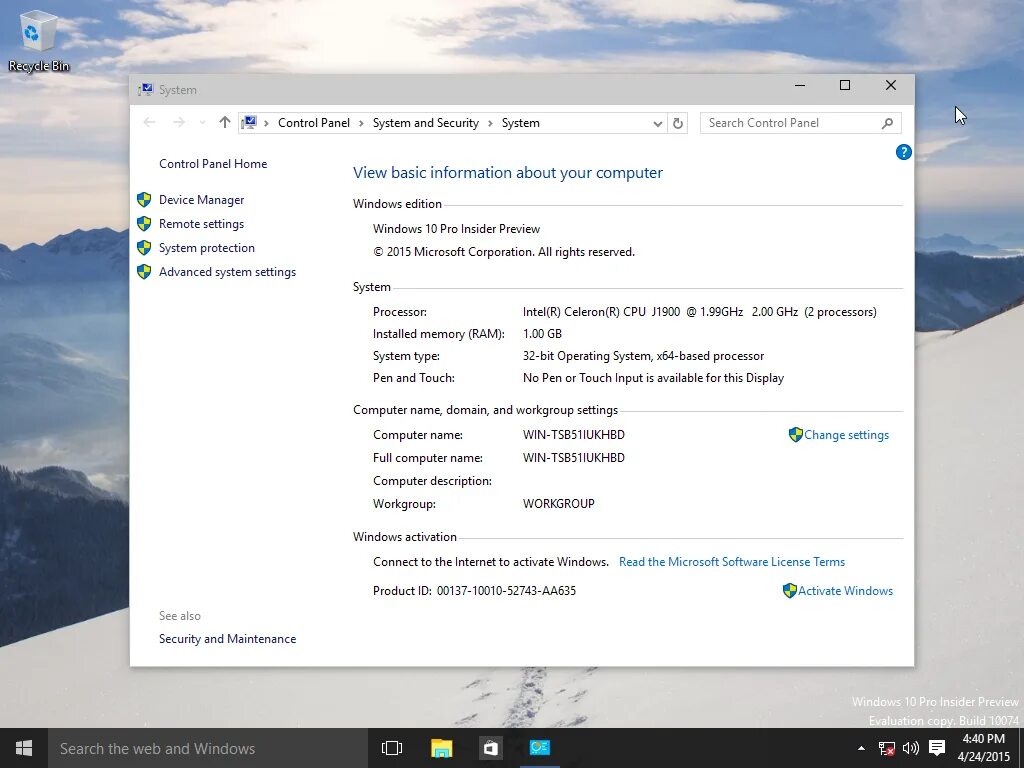Click the back navigation arrow
1024x768 pixels.
150,122
